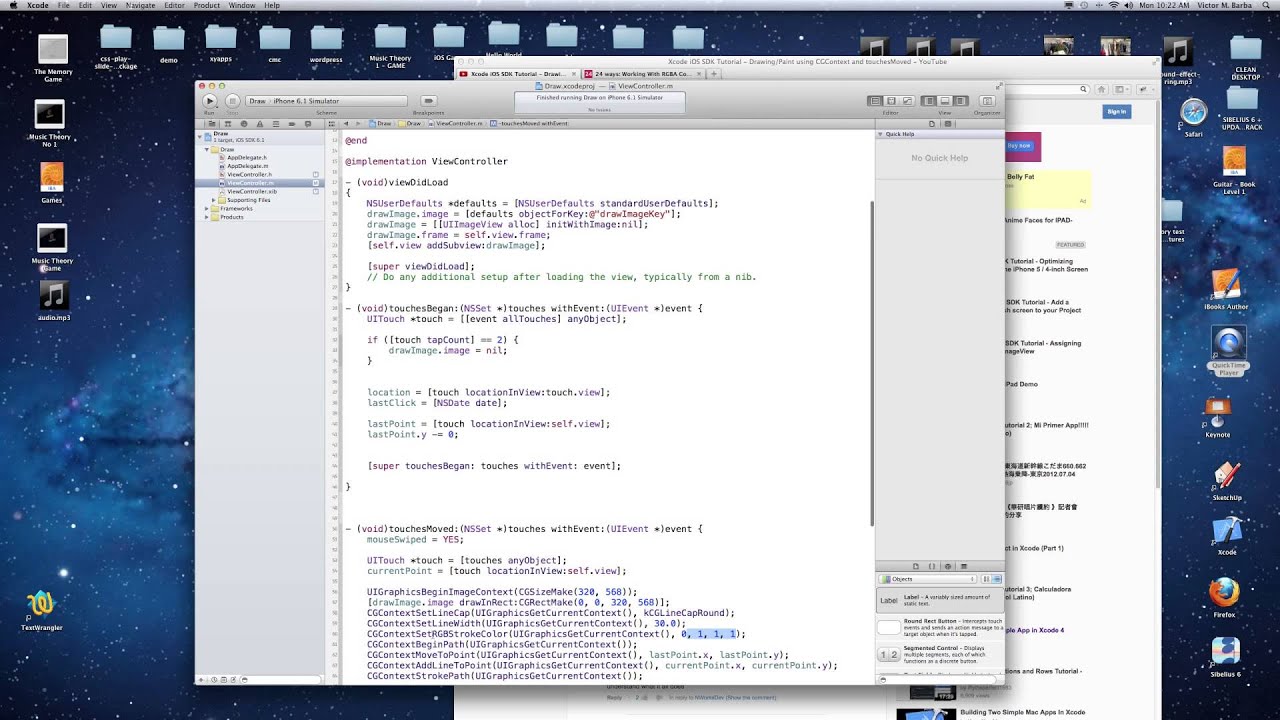Collapse the Draw group folder
1280x720 pixels.
pos(207,149)
